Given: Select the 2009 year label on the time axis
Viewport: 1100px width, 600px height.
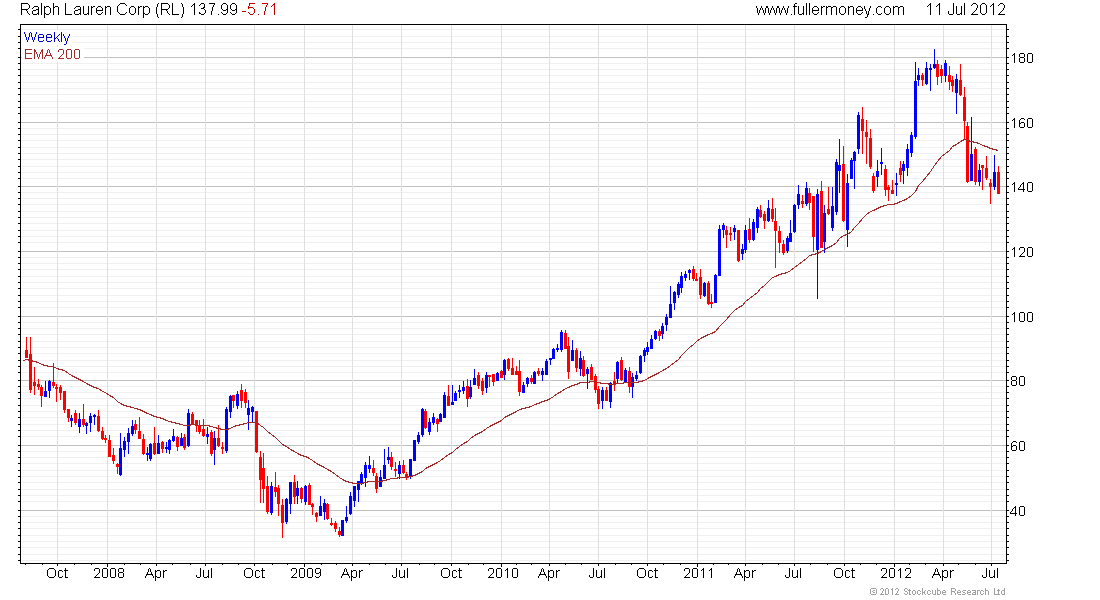Looking at the screenshot, I should coord(306,573).
